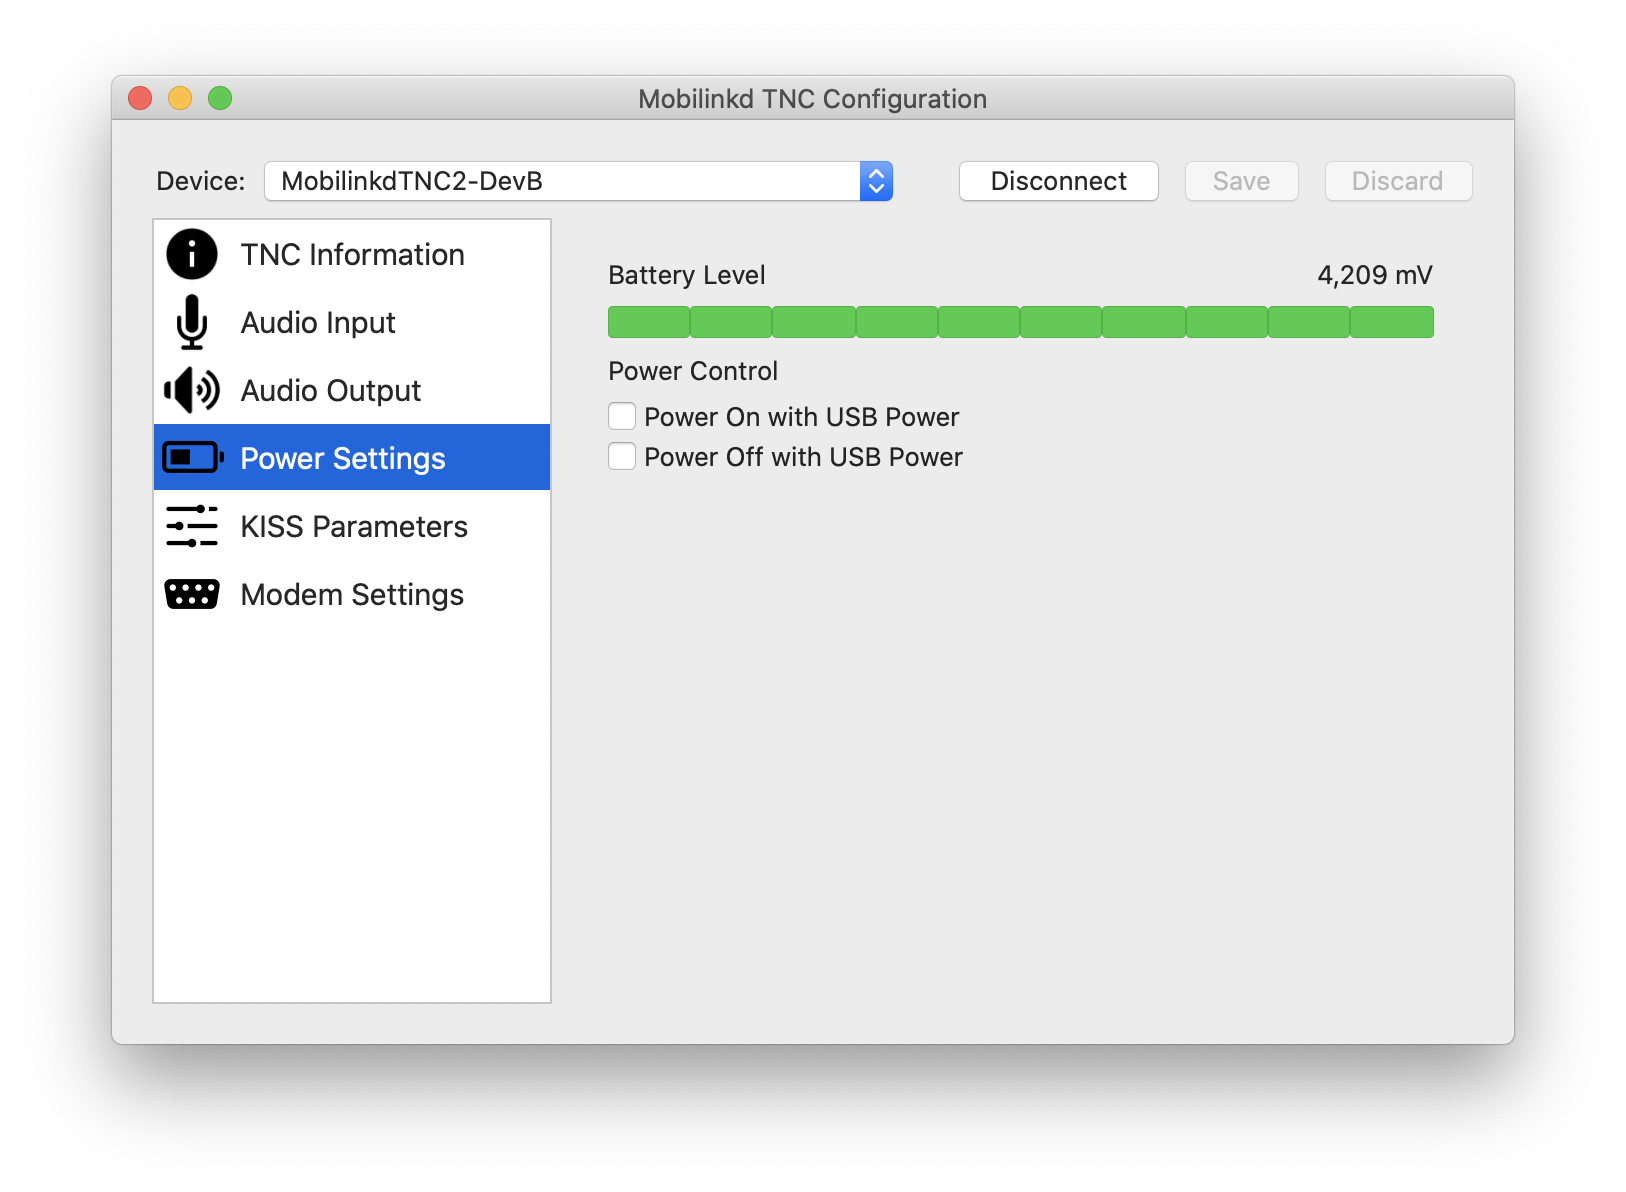Viewport: 1626px width, 1192px height.
Task: Switch to the Audio Input section
Action: tap(352, 322)
